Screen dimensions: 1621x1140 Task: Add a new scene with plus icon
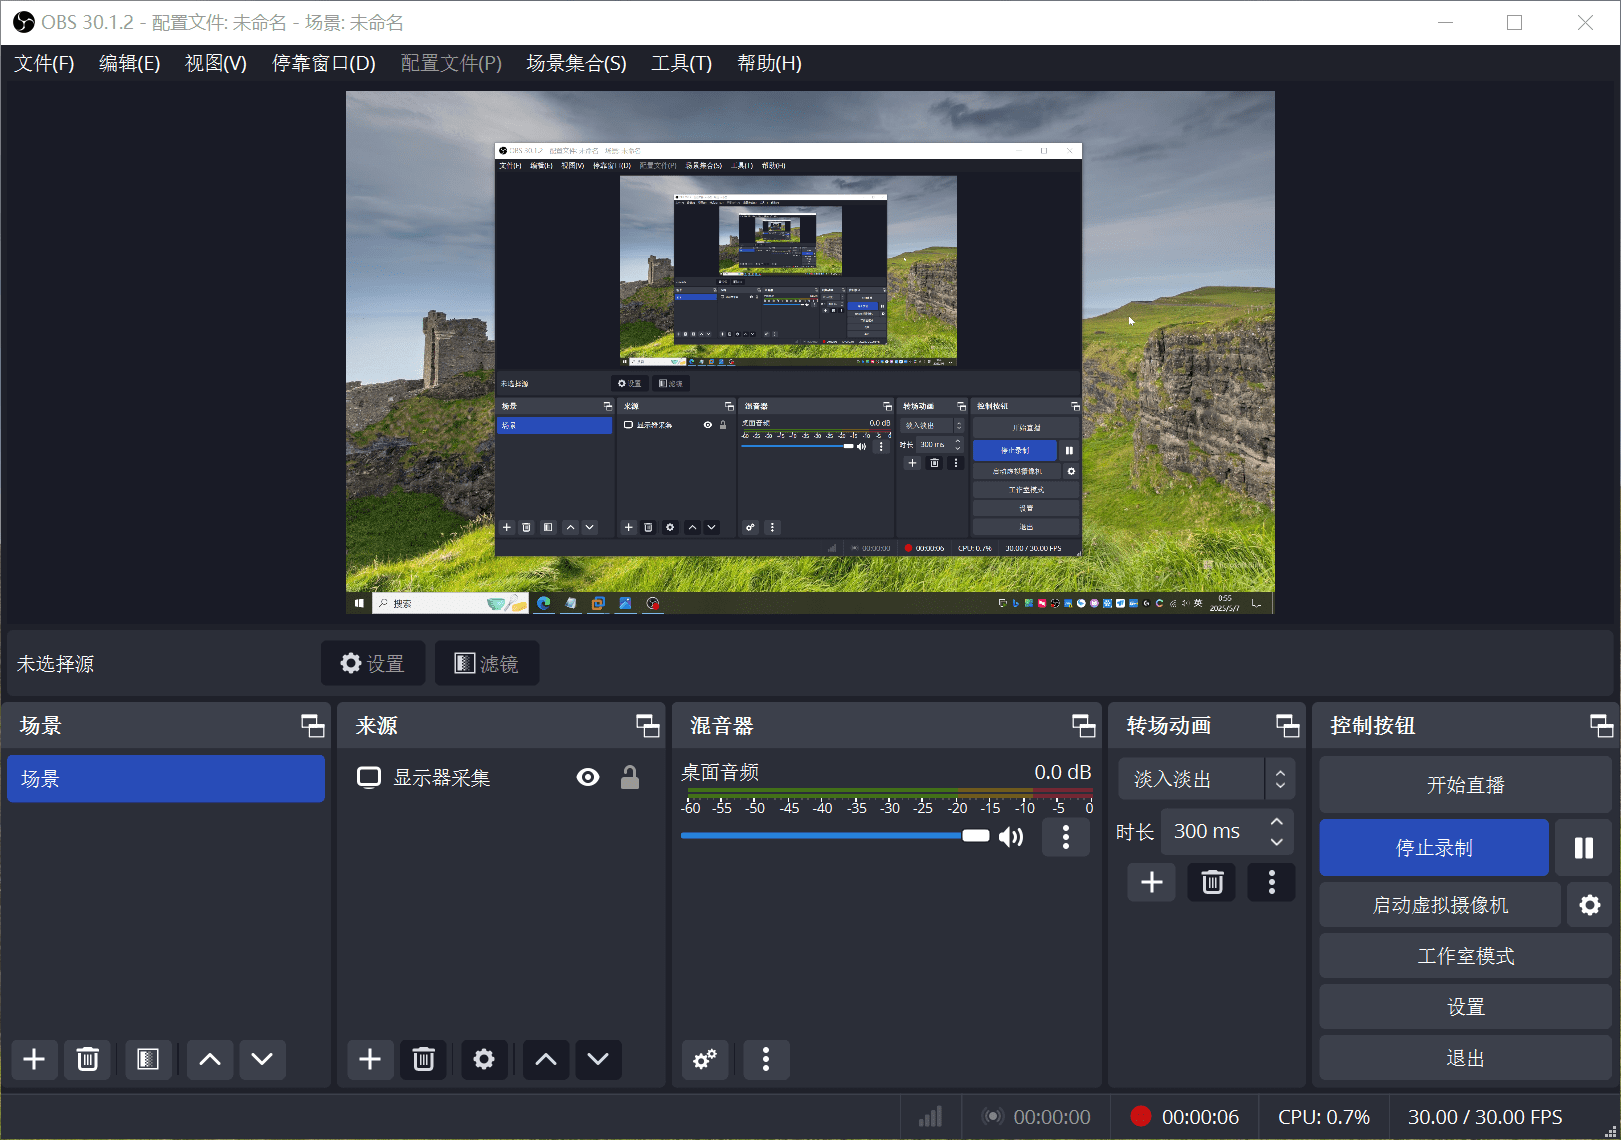coord(34,1059)
